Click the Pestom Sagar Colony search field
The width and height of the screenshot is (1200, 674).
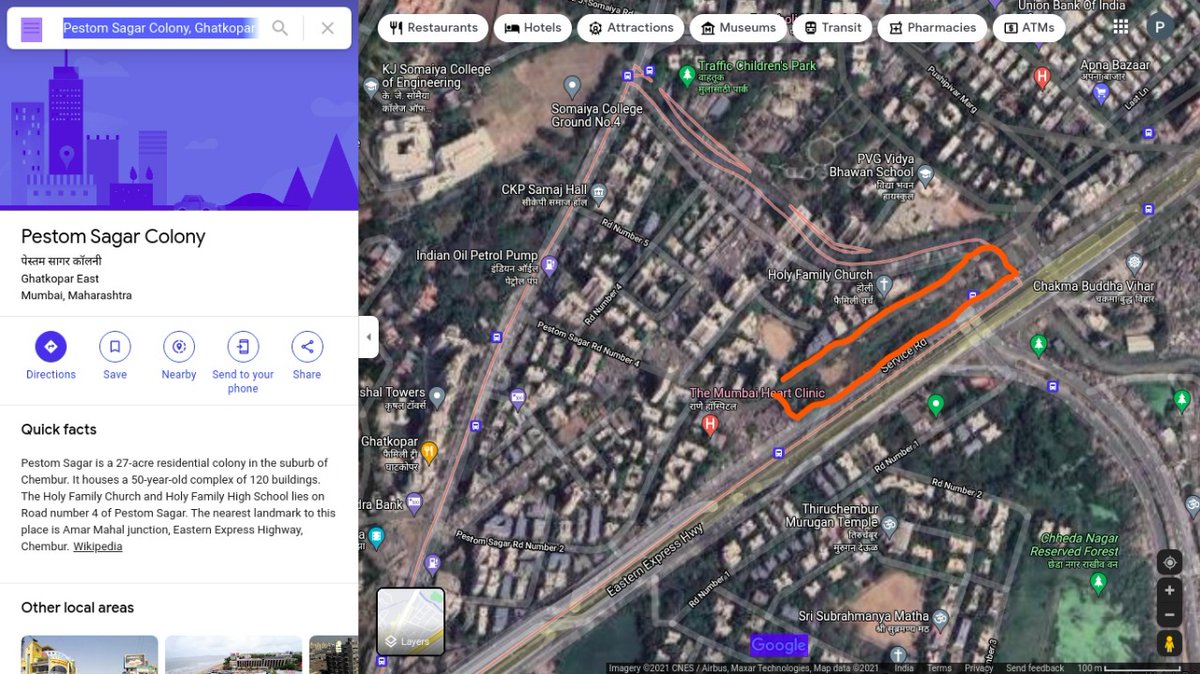click(160, 28)
